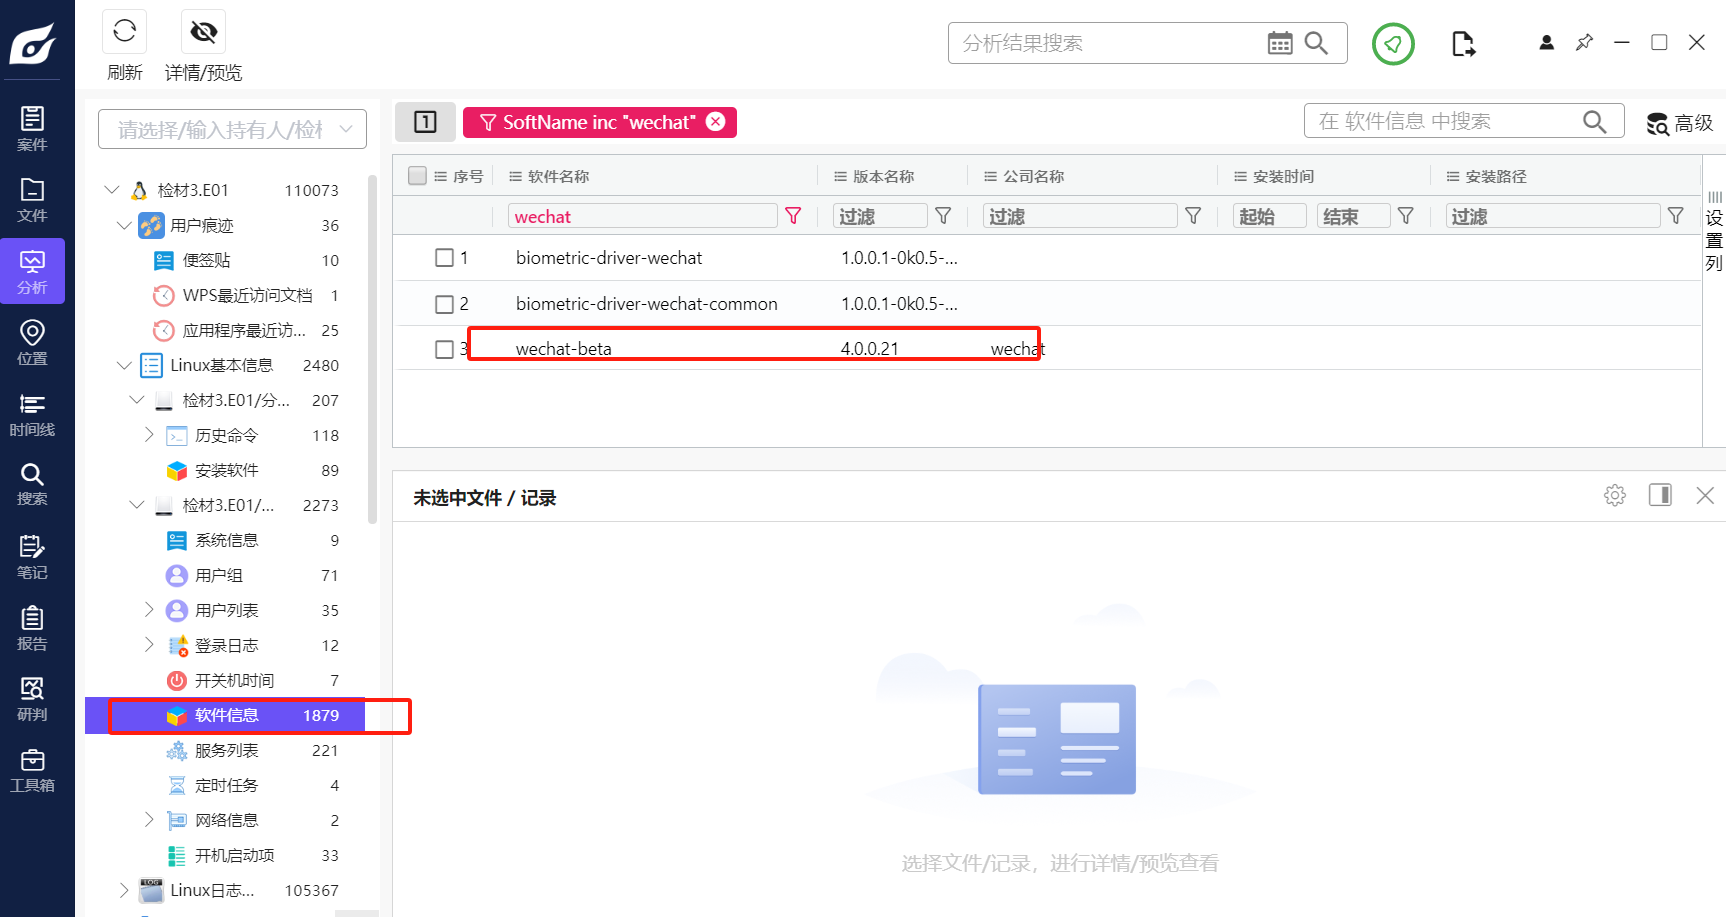Expand the 用户列表 tree node
Screen dimensions: 1726x917
(x=149, y=610)
